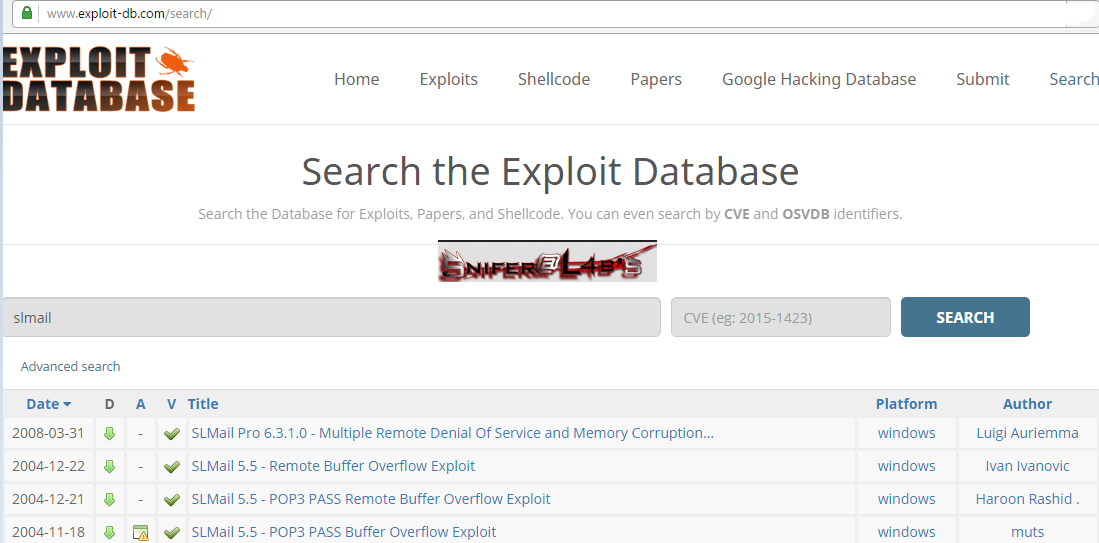Open SLMail Pro 6.3.1.0 exploit title
The image size is (1099, 543).
(x=453, y=433)
